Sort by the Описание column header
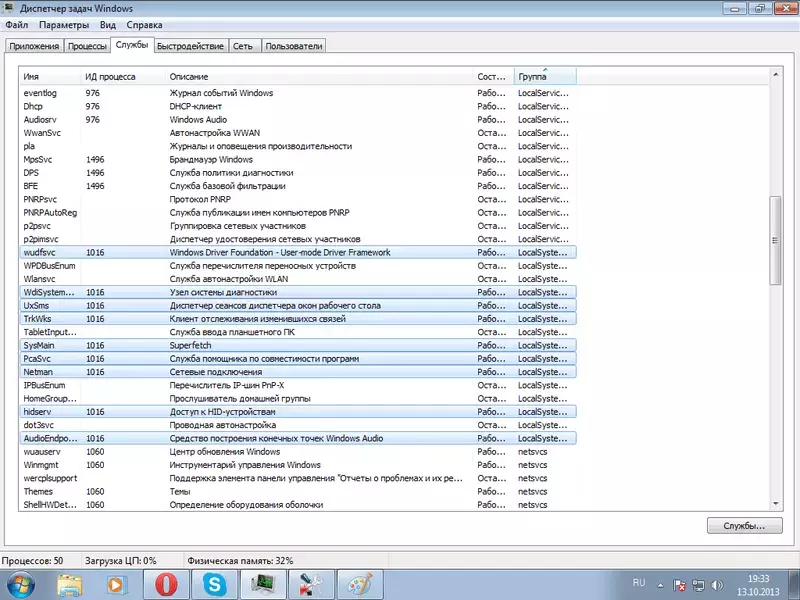 pos(319,77)
